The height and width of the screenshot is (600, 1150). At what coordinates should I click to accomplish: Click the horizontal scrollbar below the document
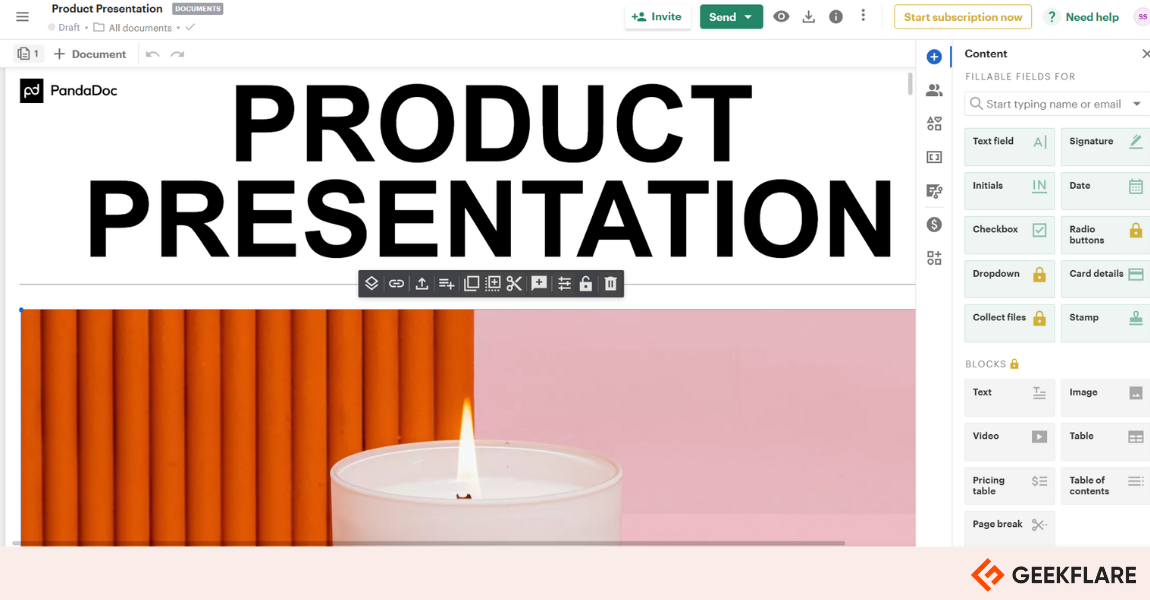coord(430,543)
